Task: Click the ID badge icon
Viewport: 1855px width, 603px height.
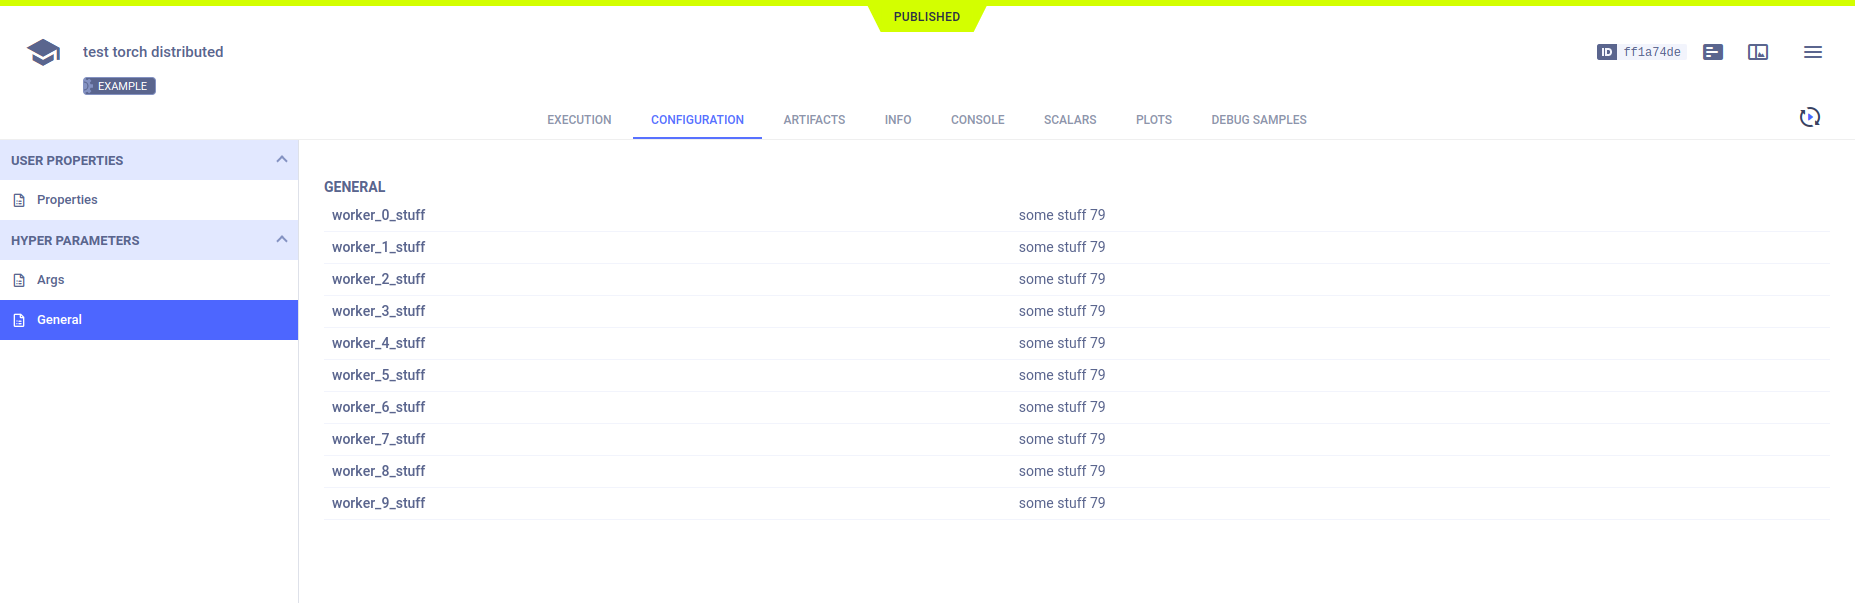Action: (1606, 52)
